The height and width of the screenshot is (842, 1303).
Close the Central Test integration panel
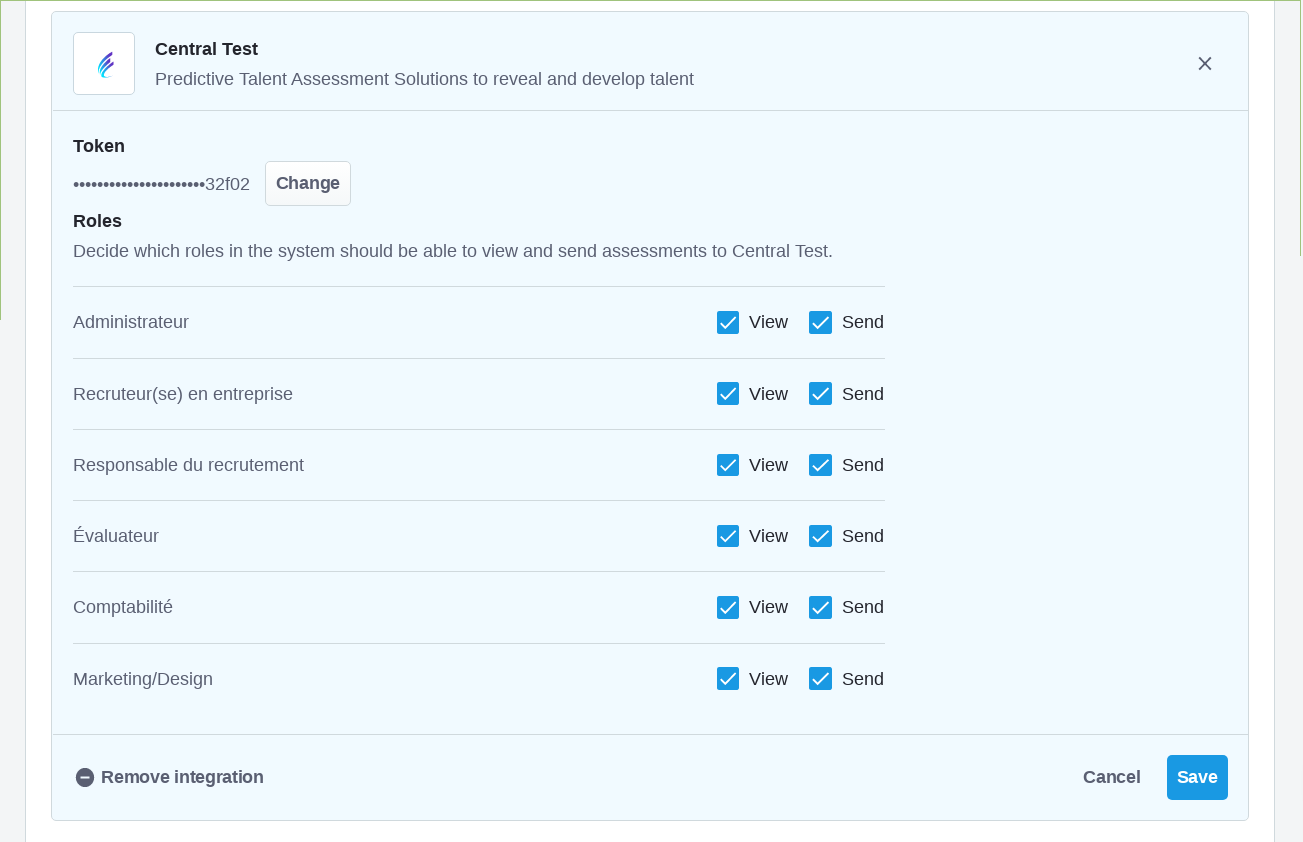(1205, 64)
